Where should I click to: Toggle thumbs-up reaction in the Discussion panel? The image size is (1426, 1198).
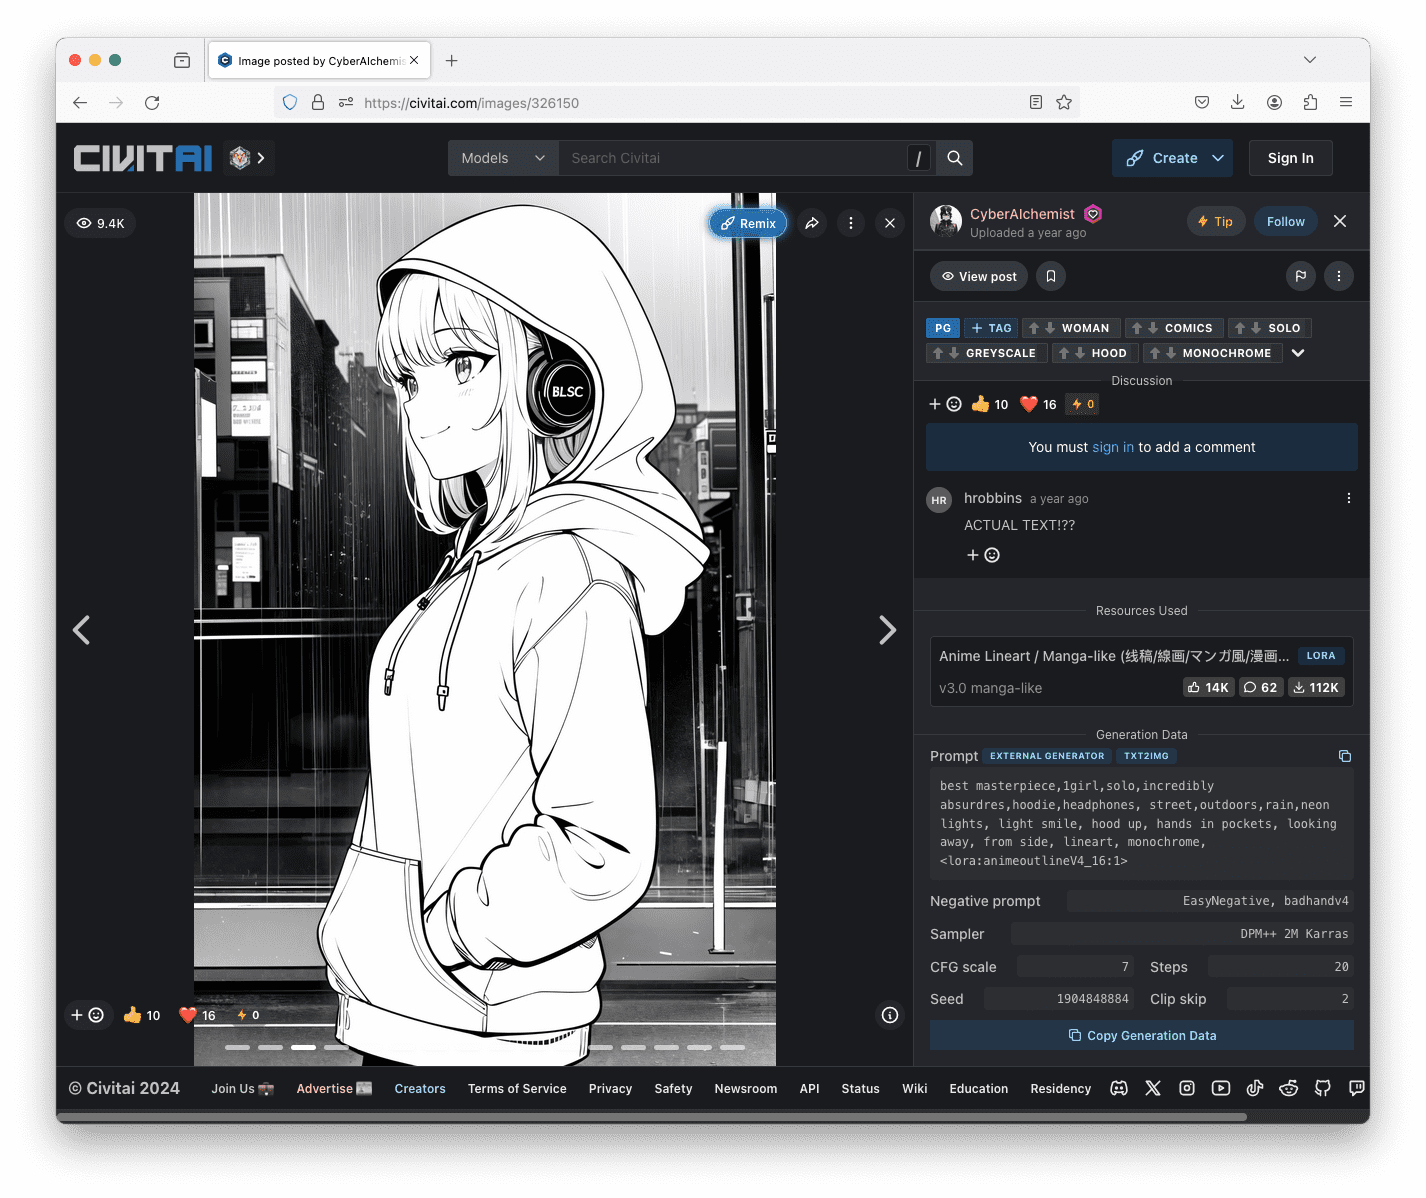(990, 404)
